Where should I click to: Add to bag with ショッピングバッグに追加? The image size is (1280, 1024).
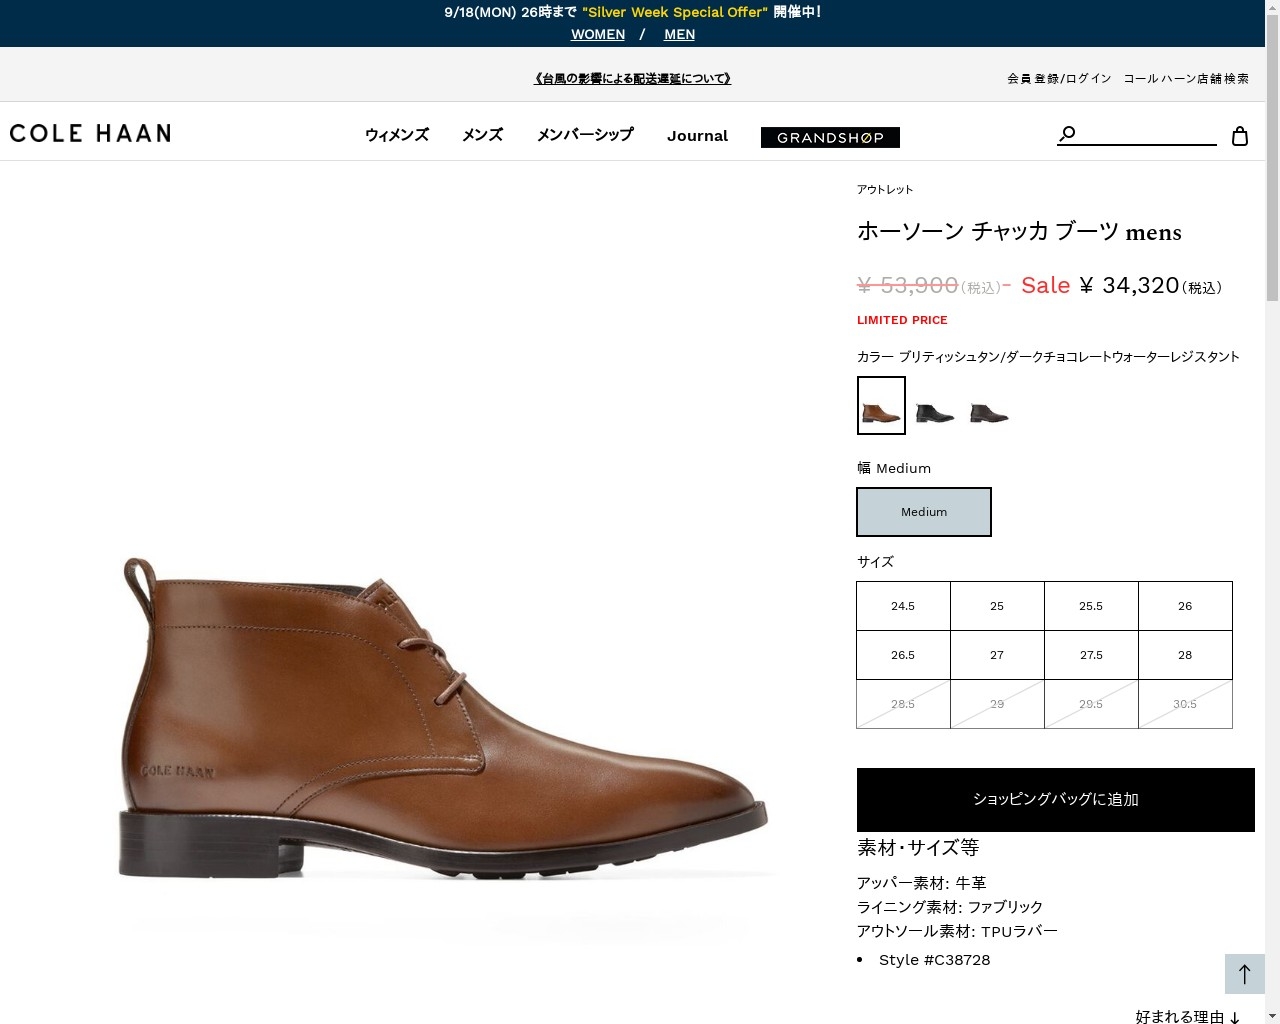pyautogui.click(x=1056, y=800)
